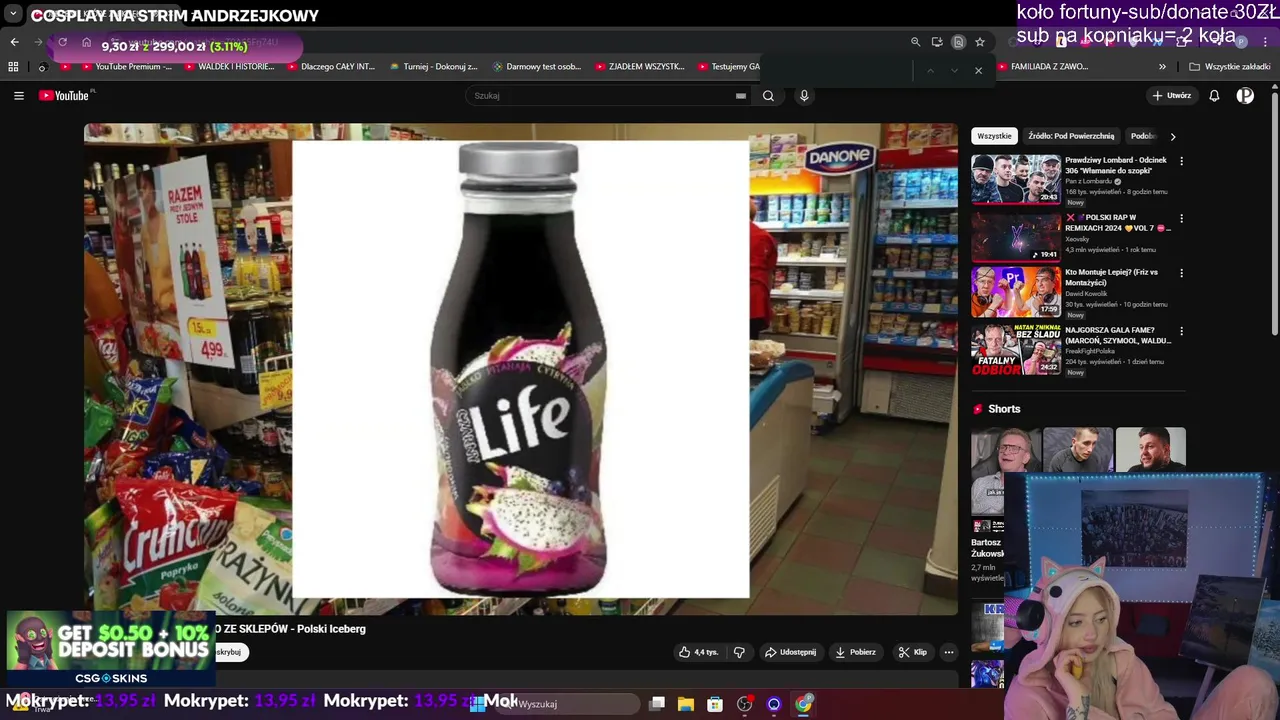Open POLSKI RAP W REMIXACH 2024 thumbnail
This screenshot has height=720, width=1280.
click(1016, 236)
